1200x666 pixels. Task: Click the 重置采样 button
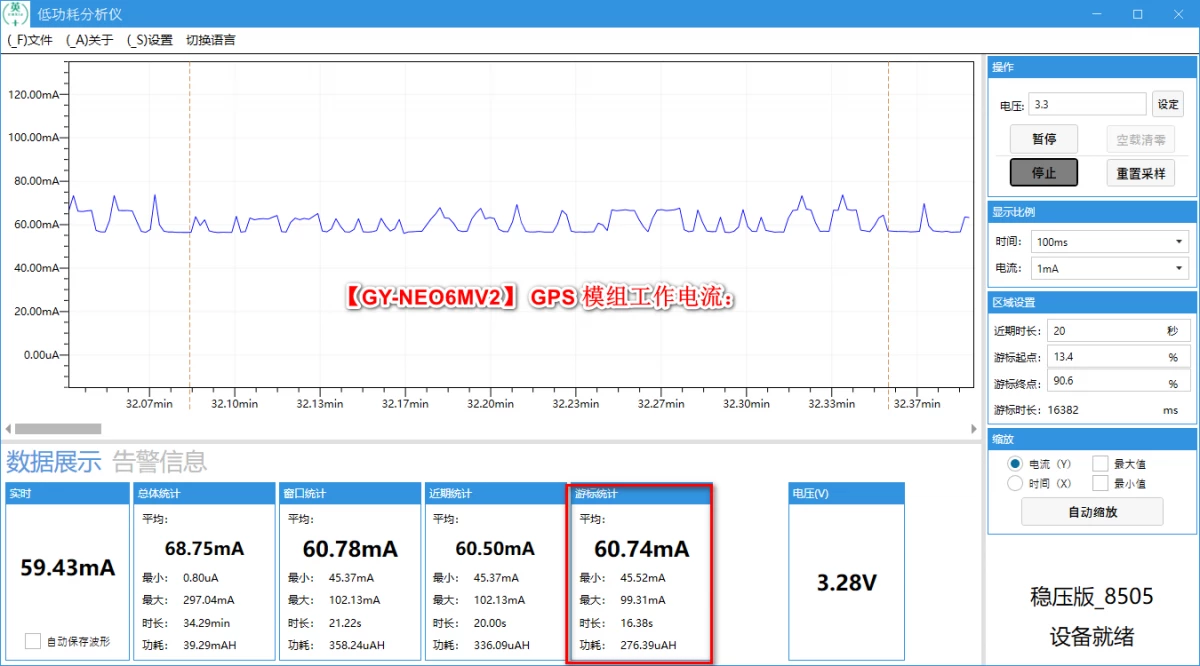point(1141,172)
